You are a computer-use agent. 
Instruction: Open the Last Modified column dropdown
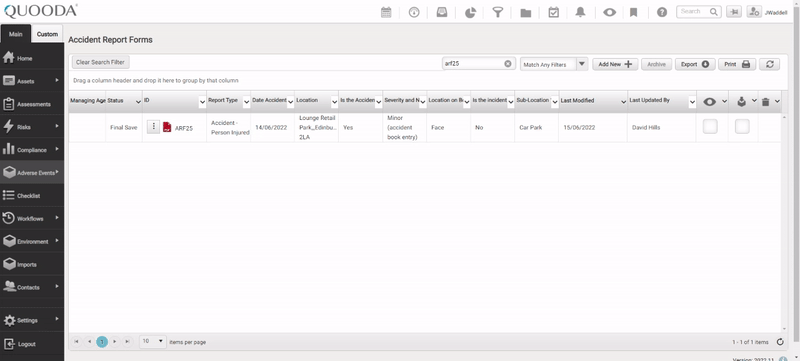(x=623, y=102)
